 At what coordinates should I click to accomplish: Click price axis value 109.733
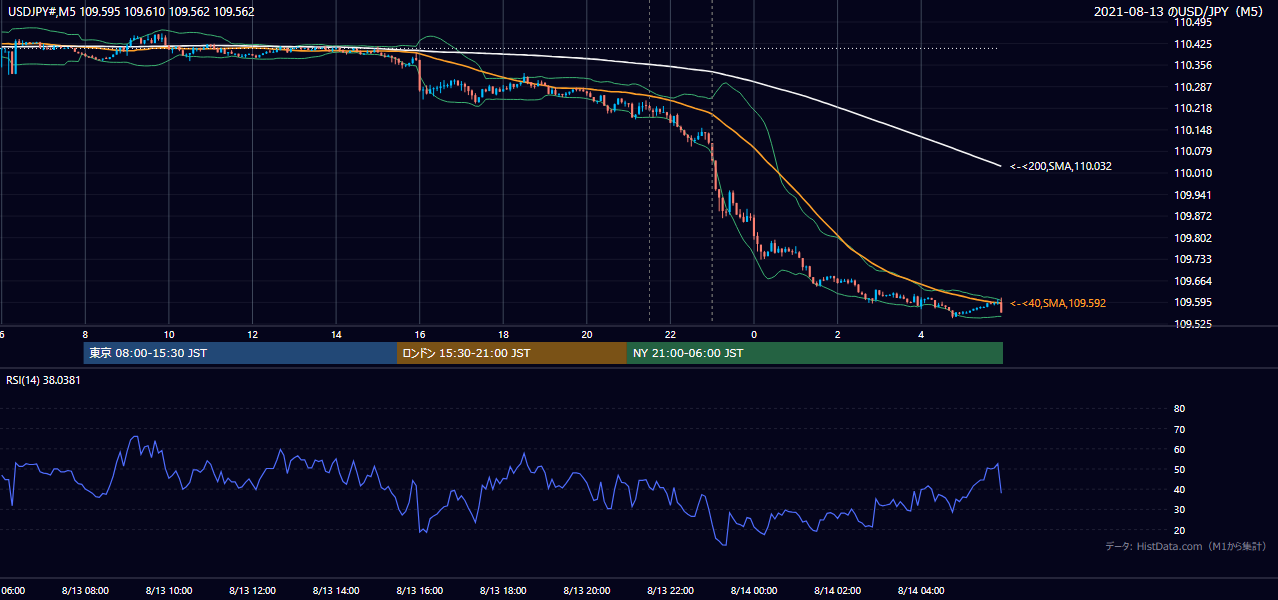click(x=1192, y=259)
